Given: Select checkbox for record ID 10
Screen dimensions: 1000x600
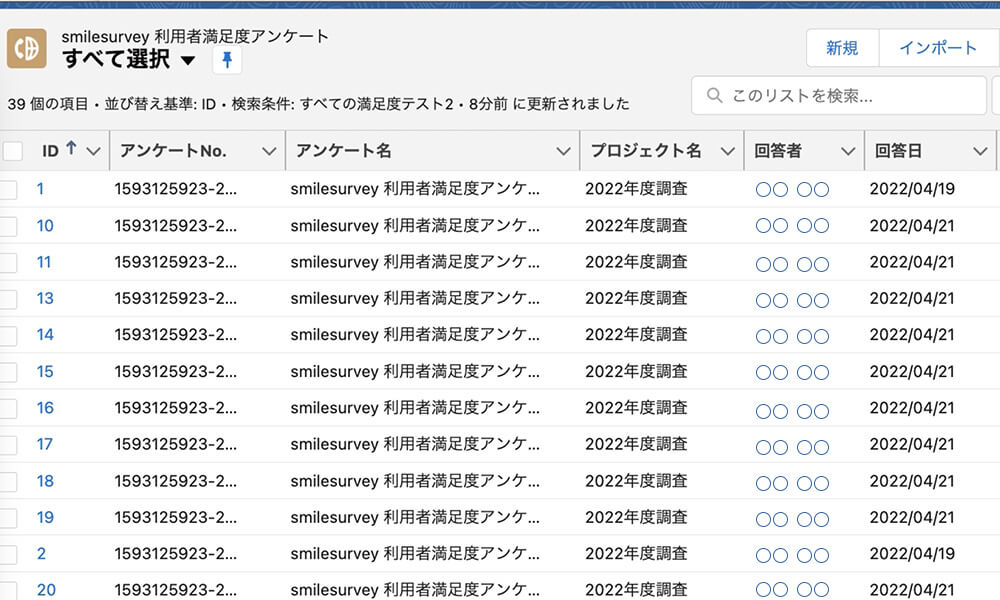Looking at the screenshot, I should pyautogui.click(x=8, y=226).
